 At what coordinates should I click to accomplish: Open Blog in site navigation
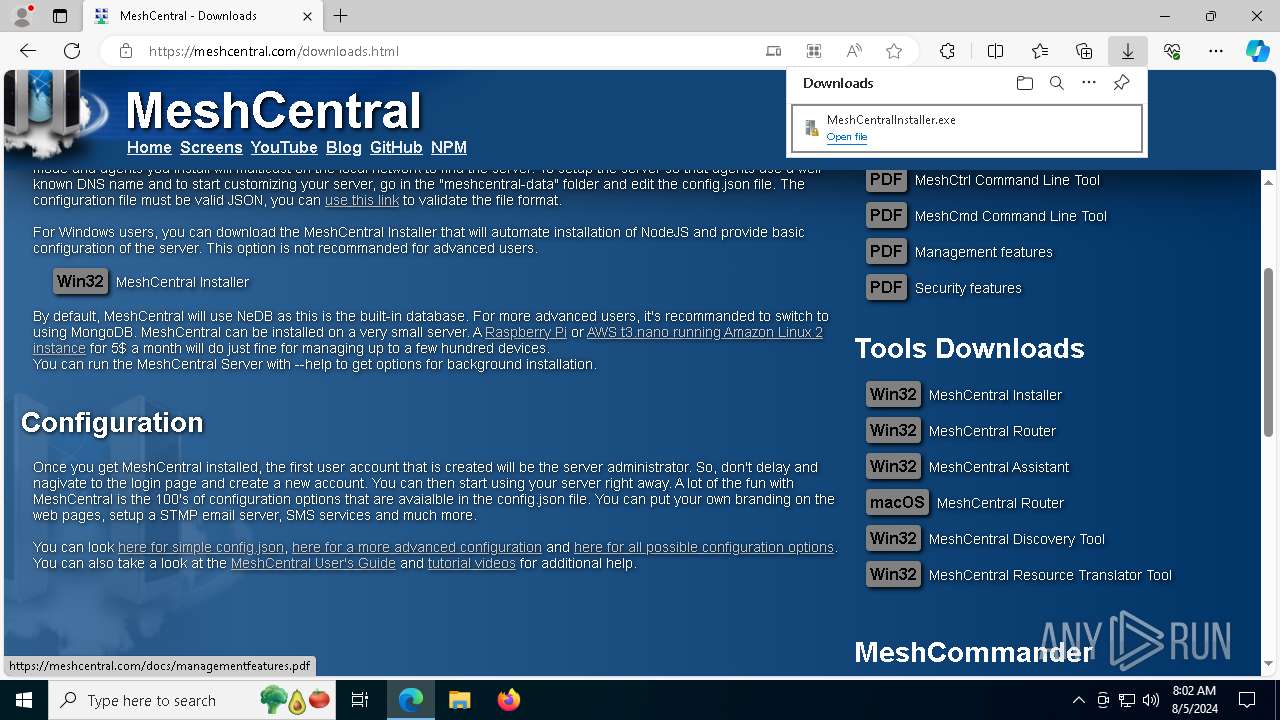(x=343, y=147)
